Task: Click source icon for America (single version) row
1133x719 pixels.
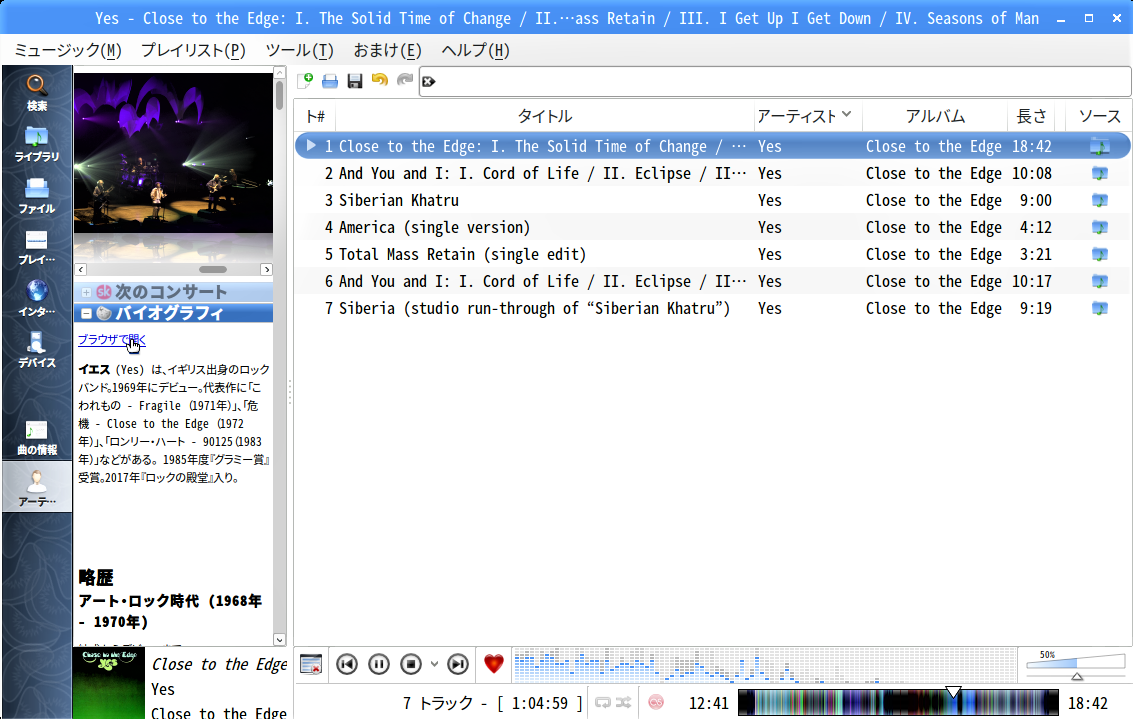Action: point(1099,227)
